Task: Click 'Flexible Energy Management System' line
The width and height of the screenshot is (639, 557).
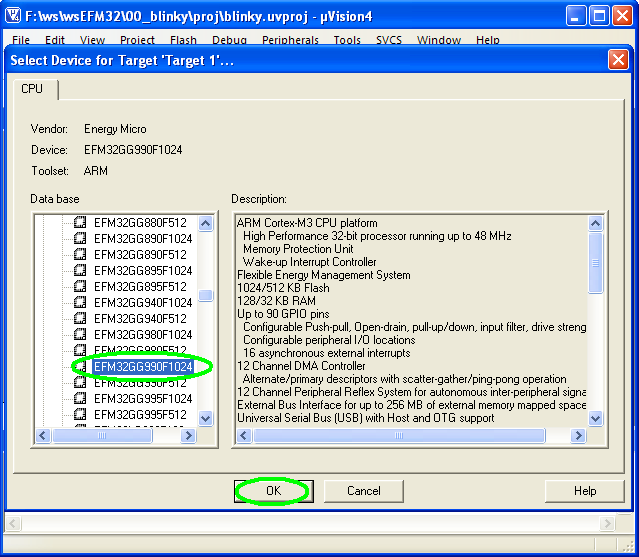Action: pyautogui.click(x=324, y=275)
